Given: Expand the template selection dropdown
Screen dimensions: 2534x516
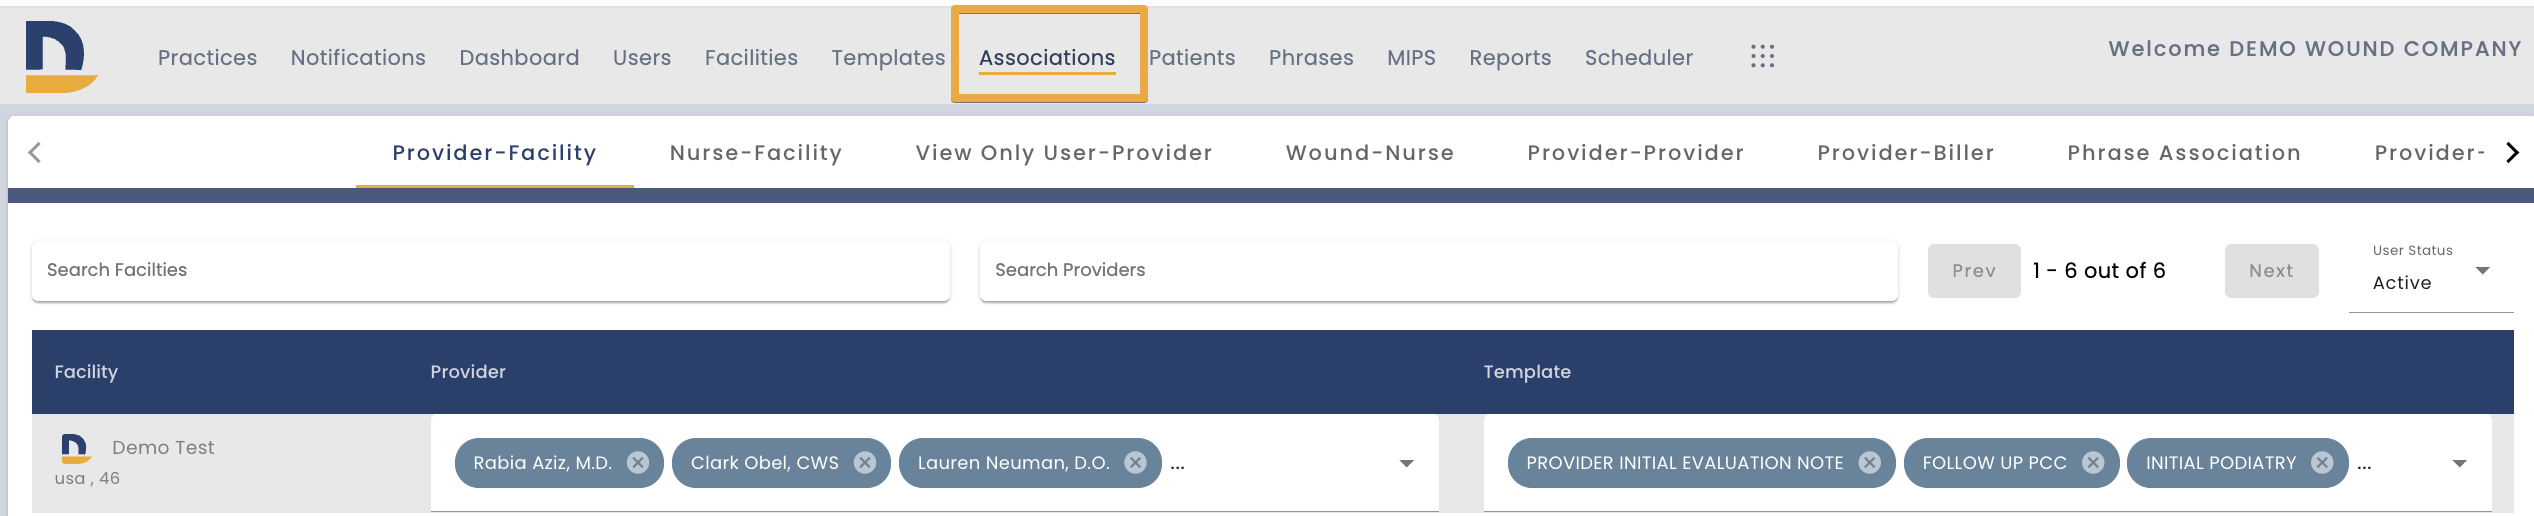Looking at the screenshot, I should pyautogui.click(x=2460, y=463).
